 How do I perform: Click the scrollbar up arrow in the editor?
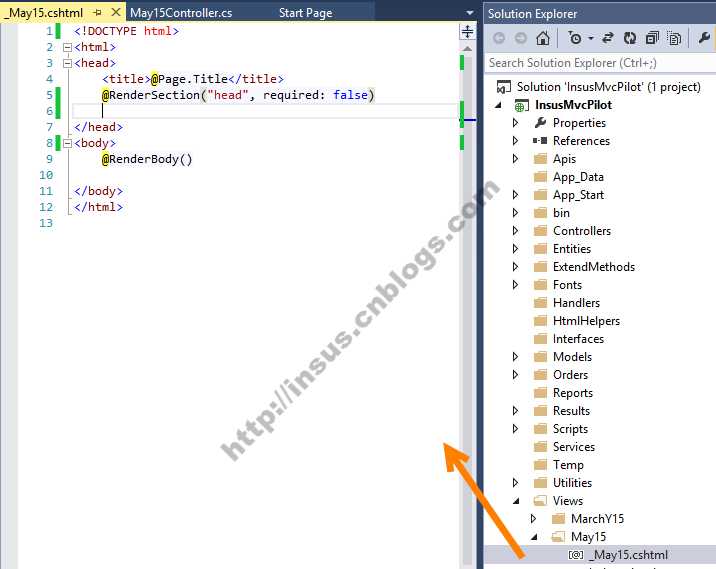[467, 48]
